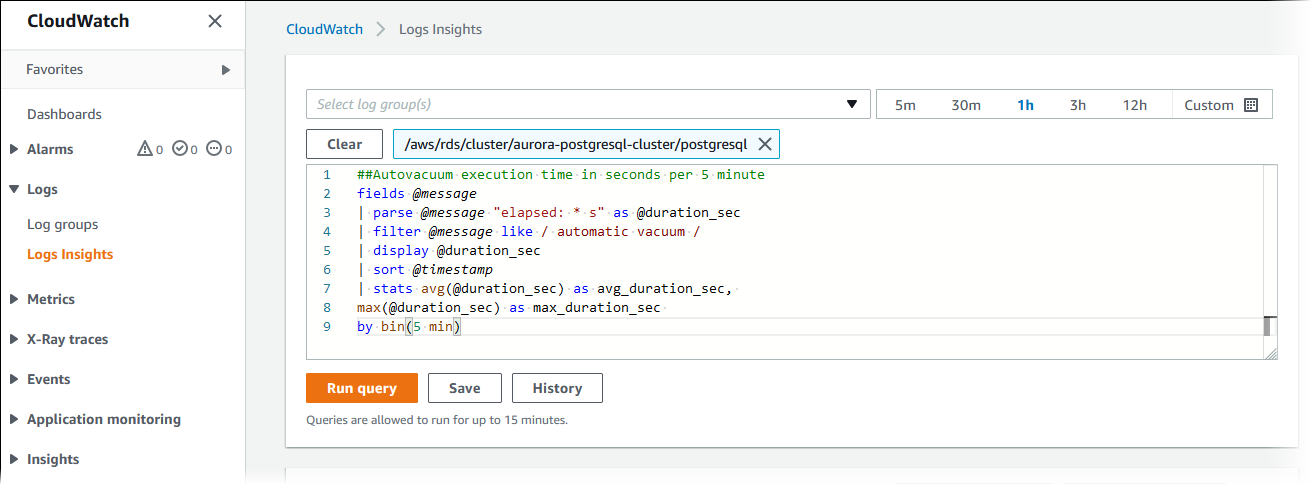The height and width of the screenshot is (485, 1312).
Task: Click the OK alarms checkmark icon
Action: [x=180, y=149]
